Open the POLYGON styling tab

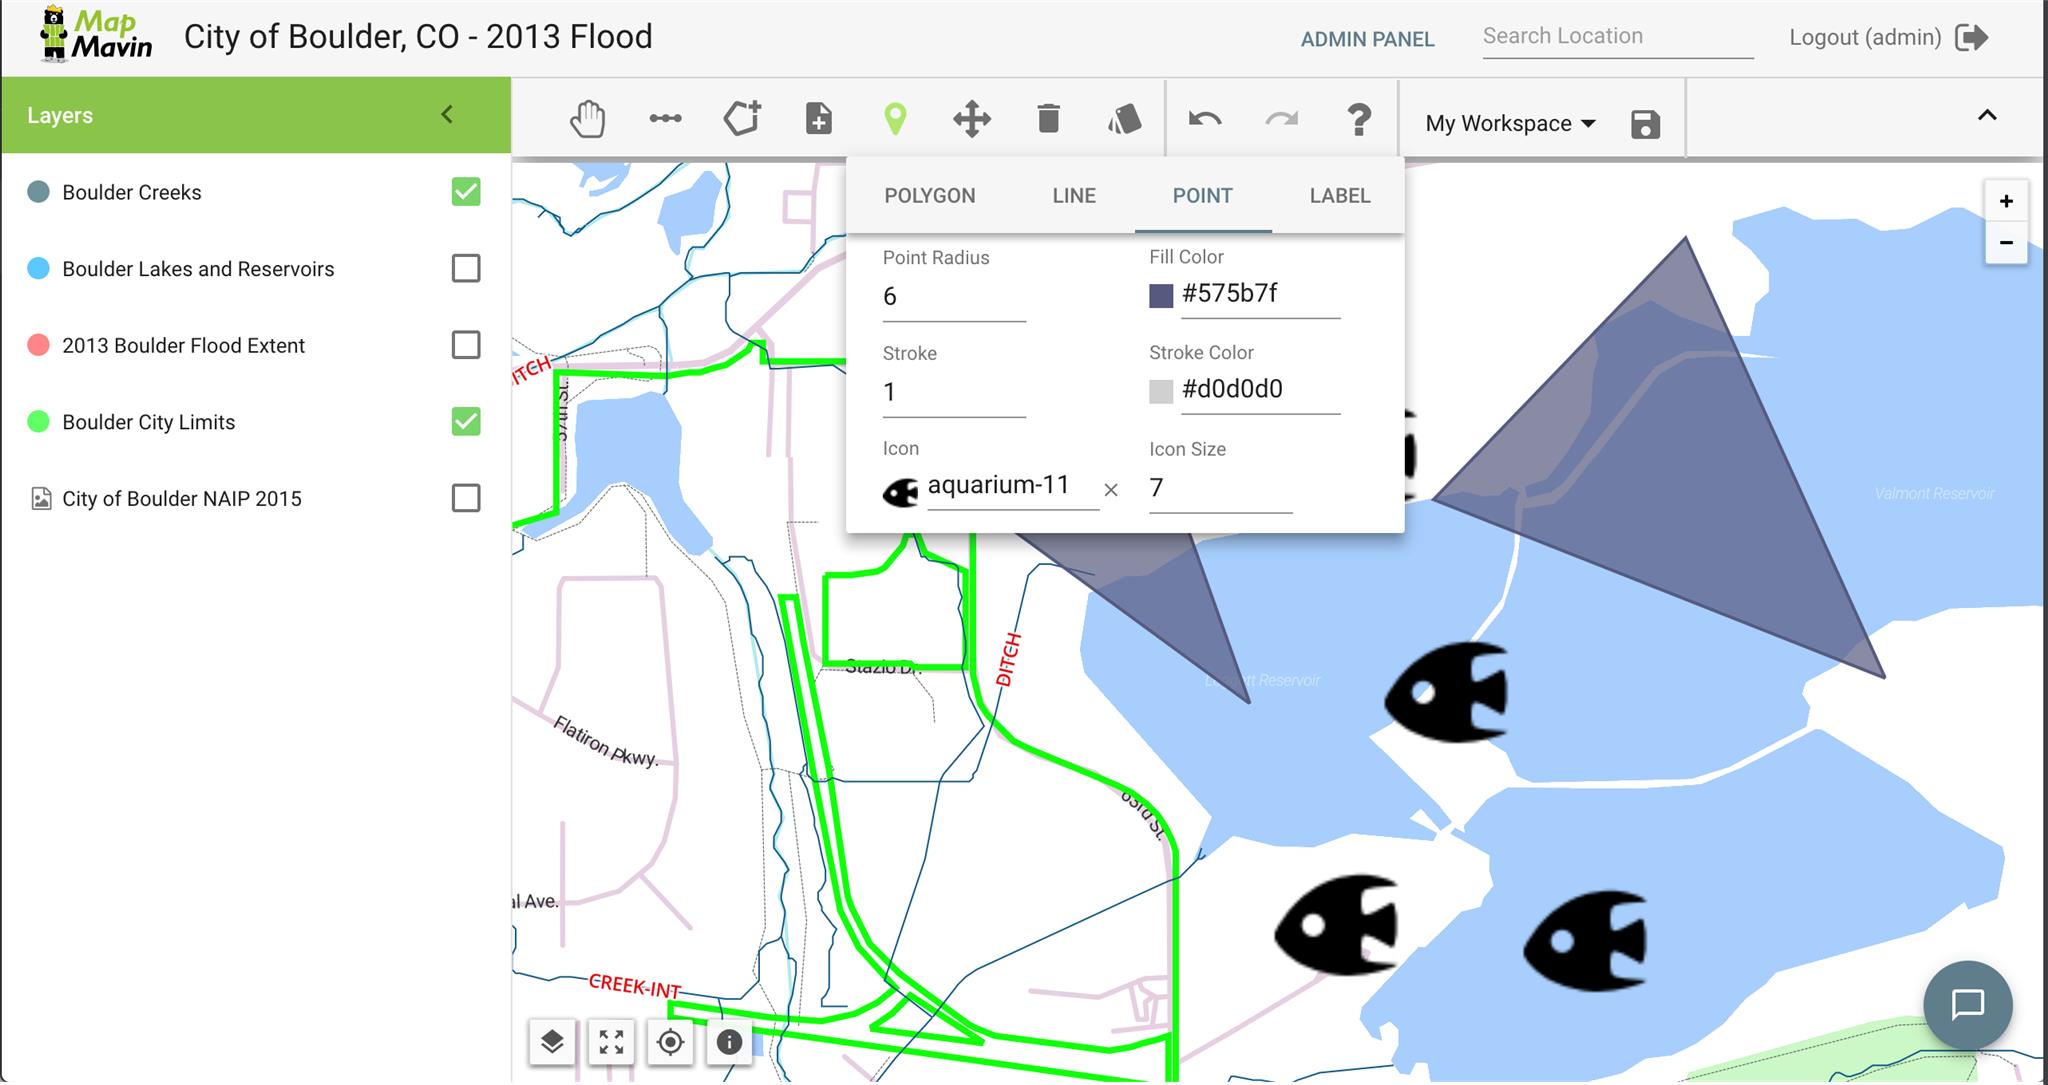pyautogui.click(x=929, y=195)
